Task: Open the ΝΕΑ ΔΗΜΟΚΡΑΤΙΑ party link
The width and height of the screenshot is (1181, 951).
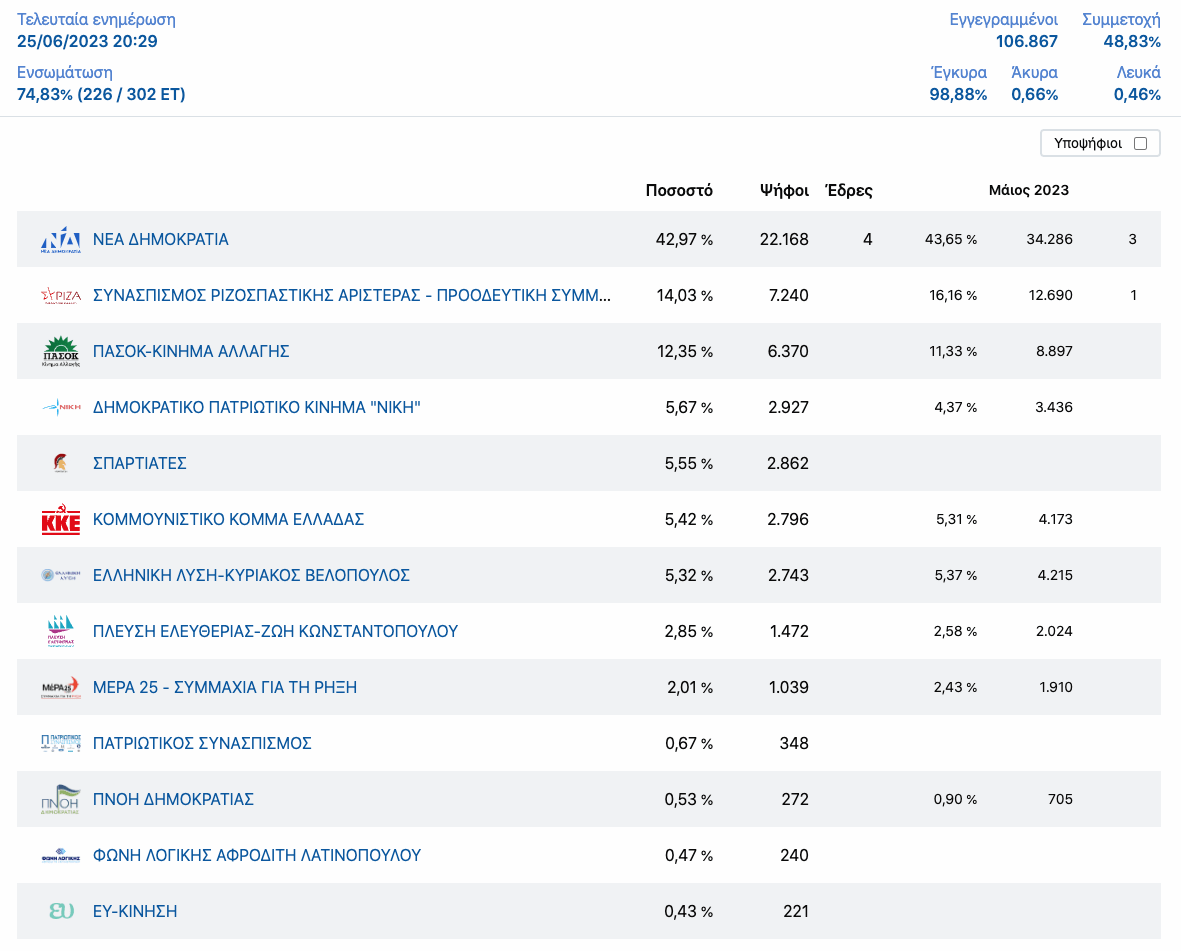Action: pos(160,239)
